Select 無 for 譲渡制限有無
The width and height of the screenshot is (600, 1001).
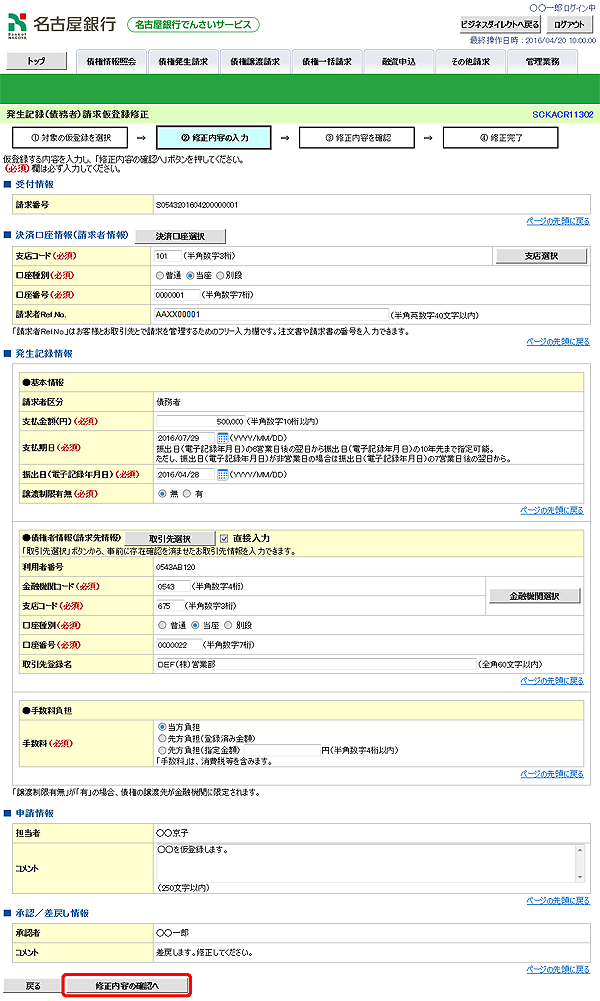point(162,493)
